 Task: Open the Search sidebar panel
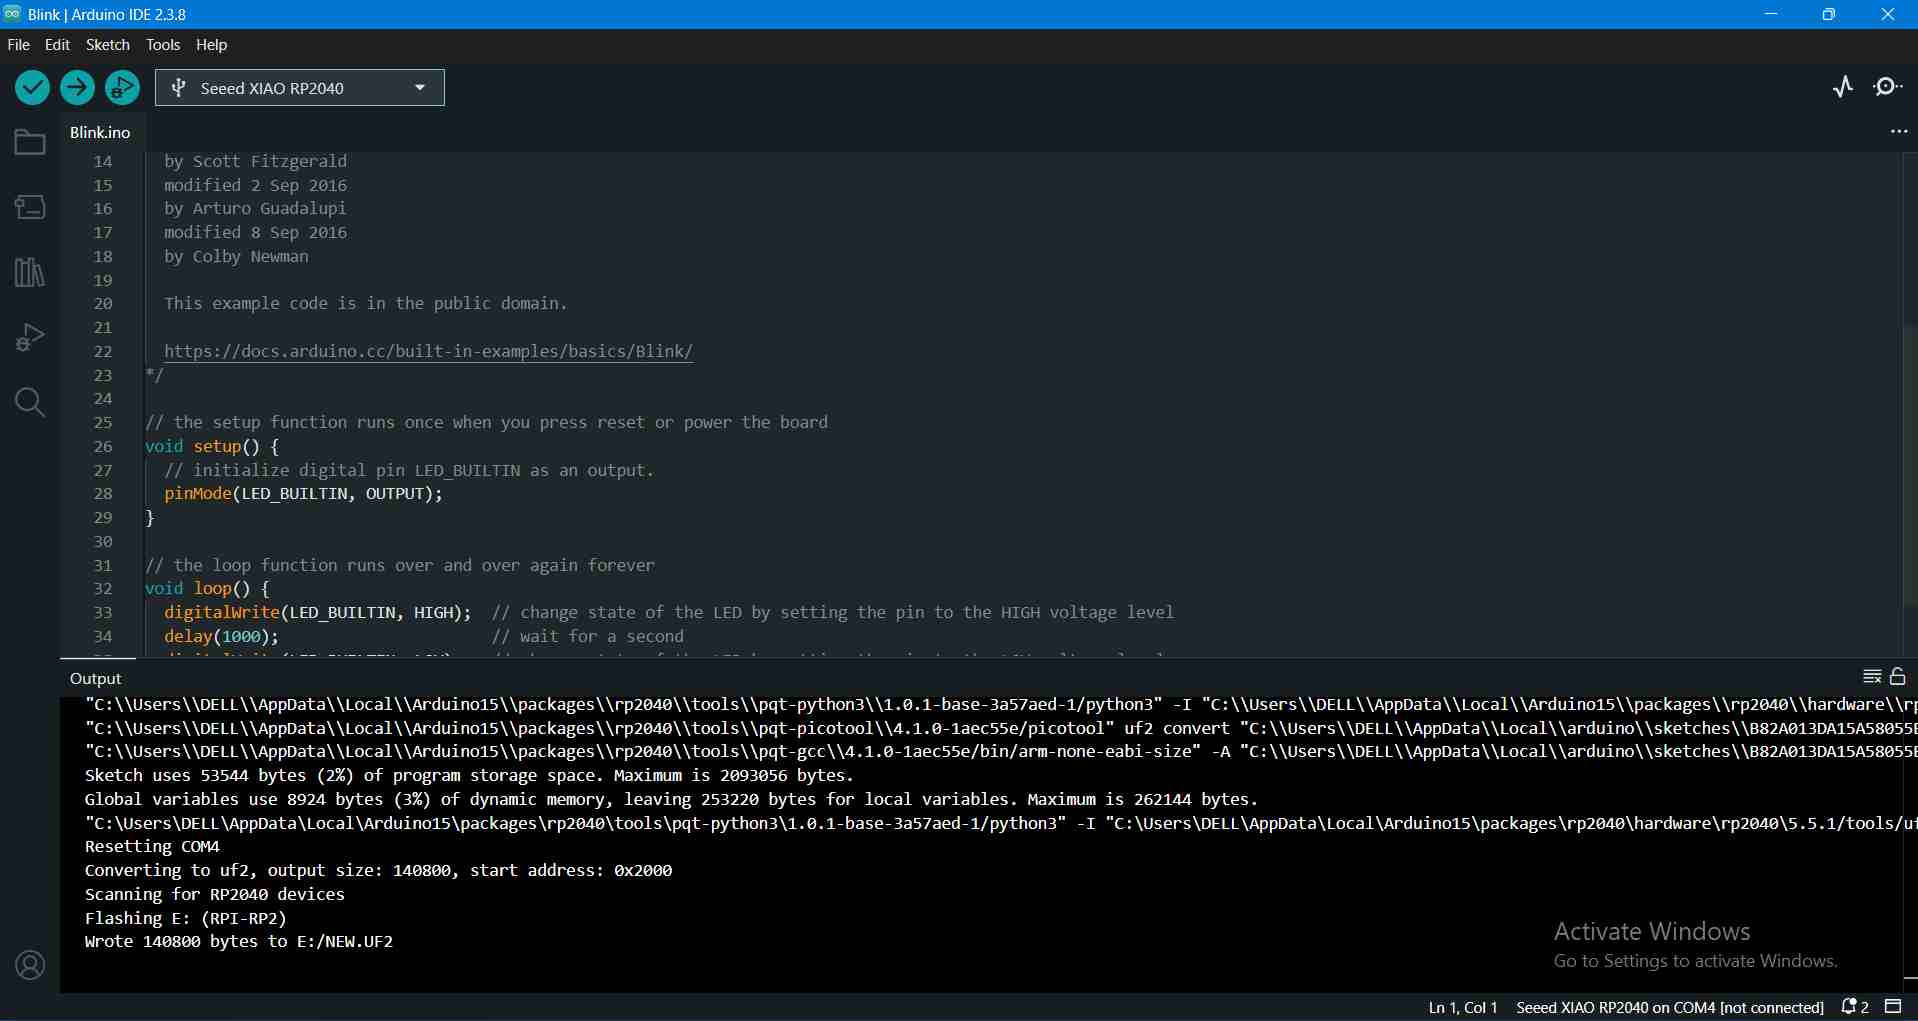tap(30, 402)
